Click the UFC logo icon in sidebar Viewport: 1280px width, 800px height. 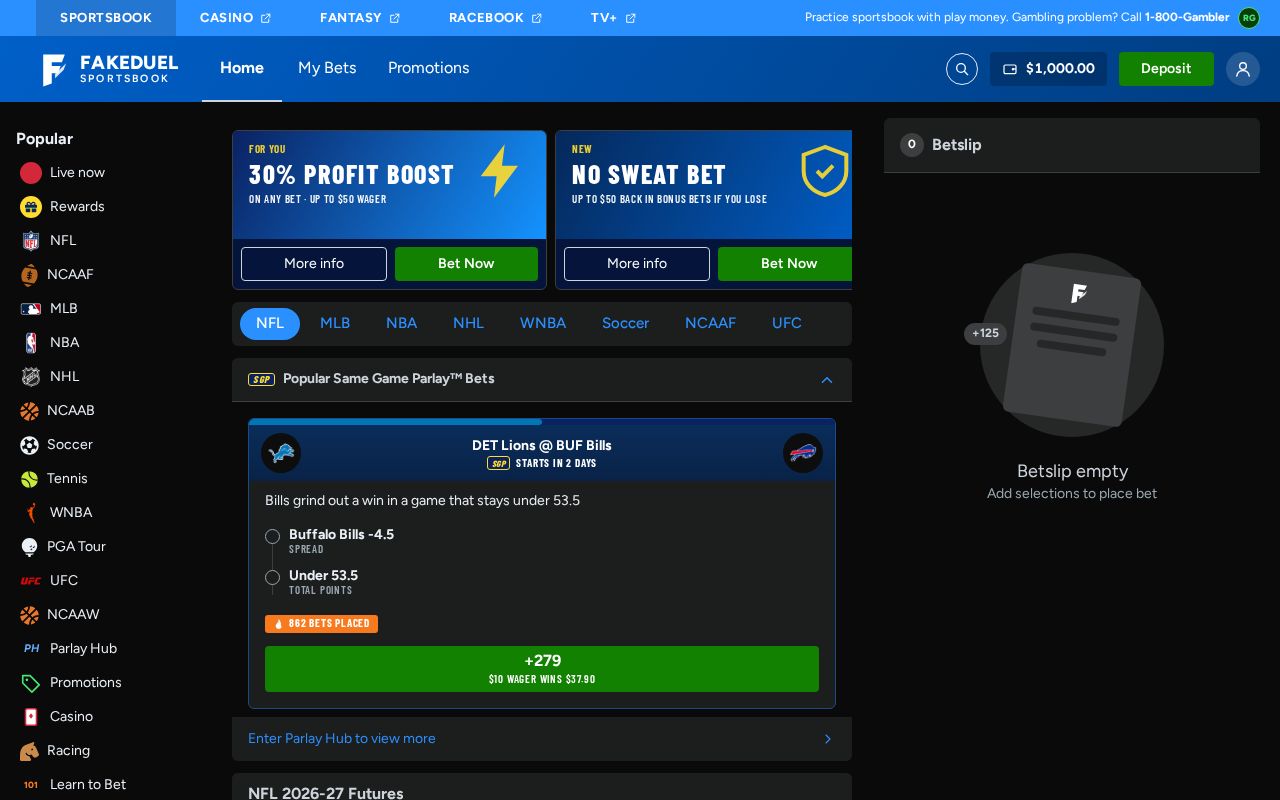(31, 581)
